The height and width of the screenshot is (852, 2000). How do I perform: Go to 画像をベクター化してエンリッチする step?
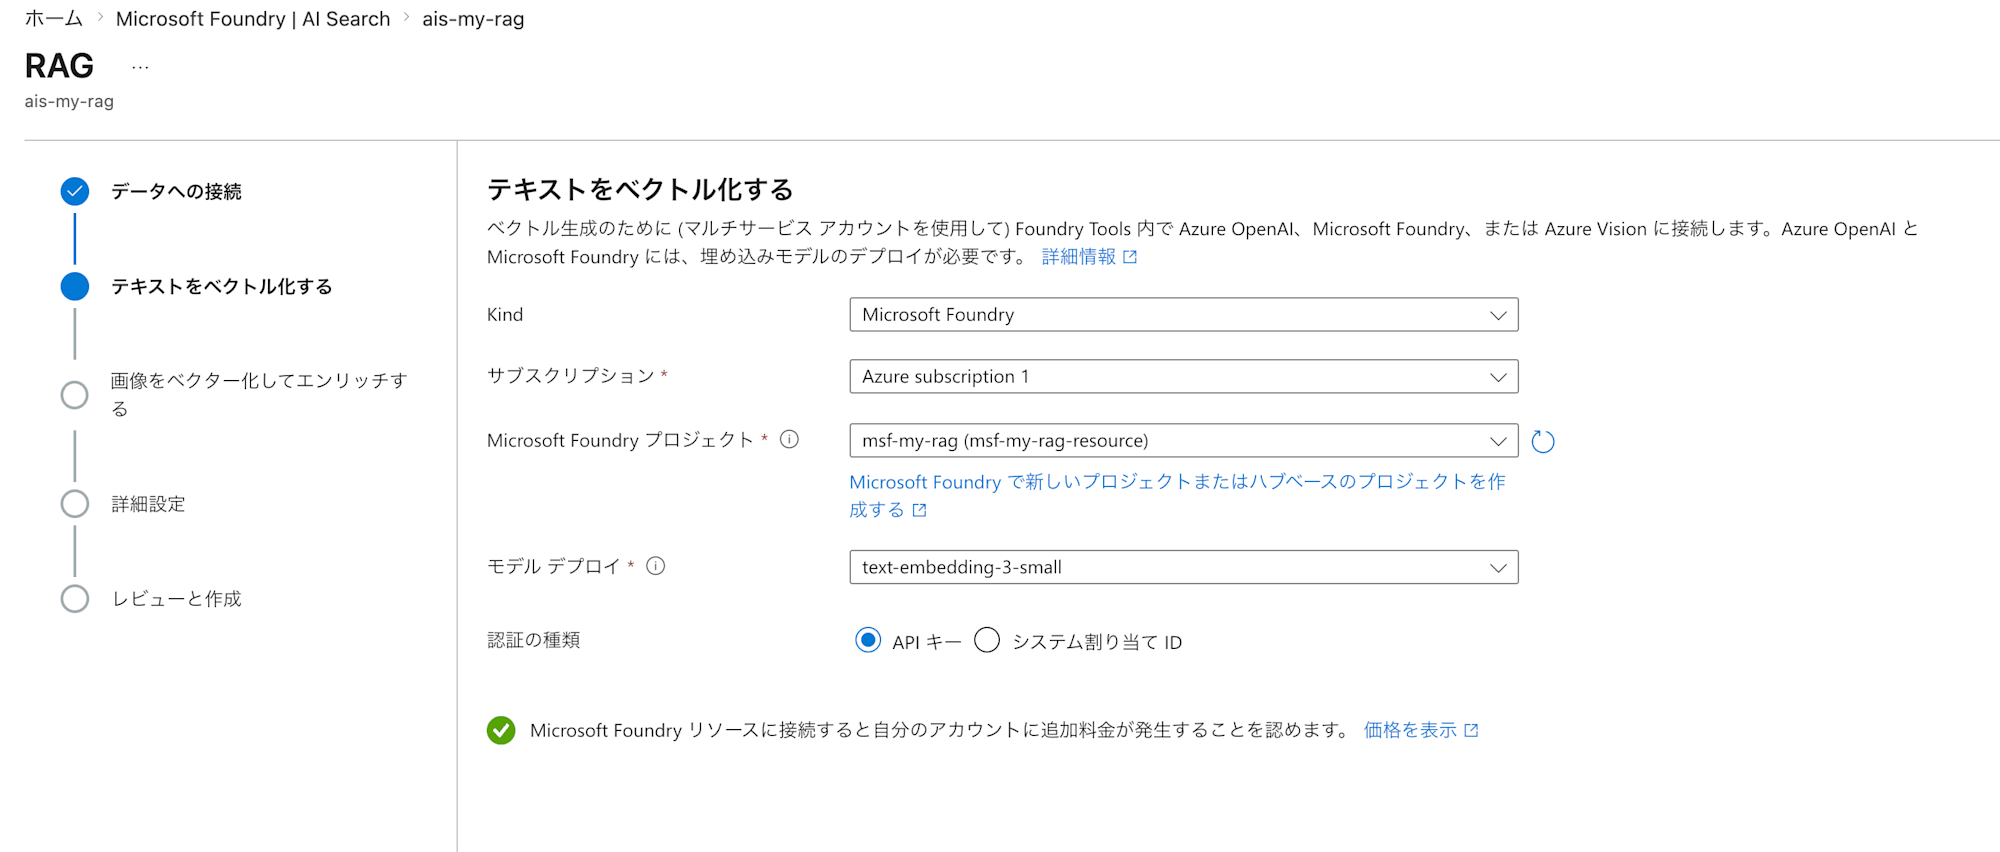[259, 395]
